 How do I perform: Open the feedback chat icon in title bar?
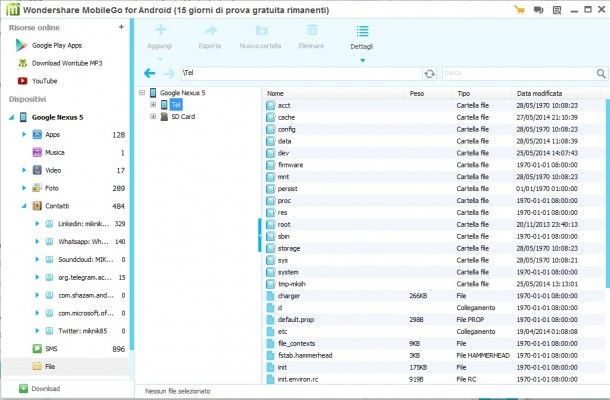538,10
